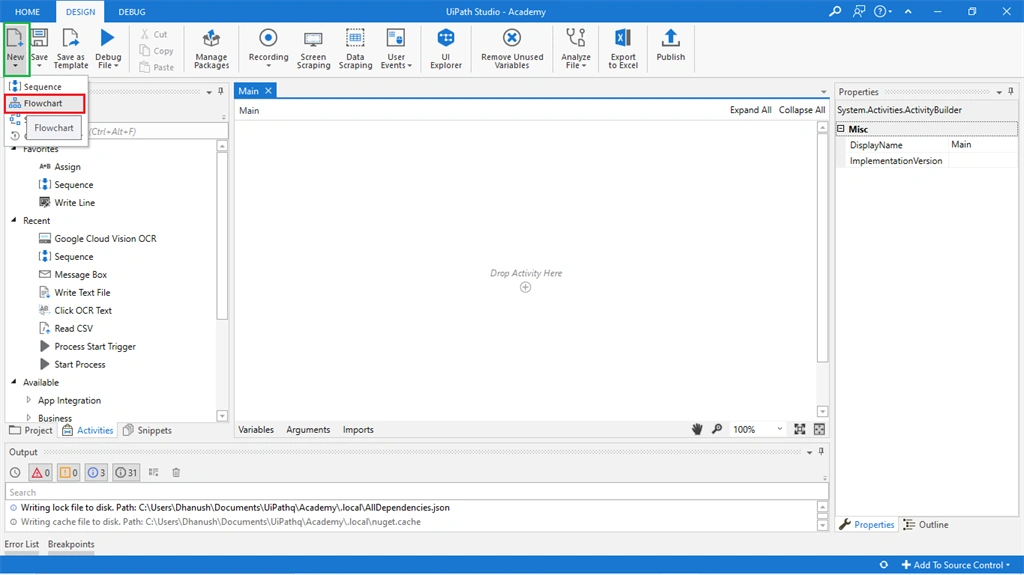Switch to the Project panel tab

tap(31, 430)
